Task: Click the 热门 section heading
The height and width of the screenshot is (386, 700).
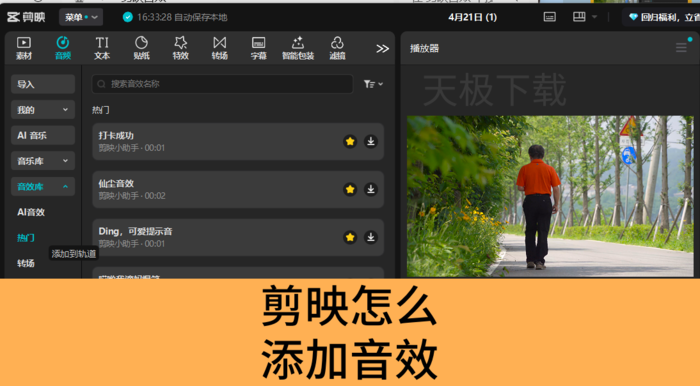Action: [x=100, y=110]
